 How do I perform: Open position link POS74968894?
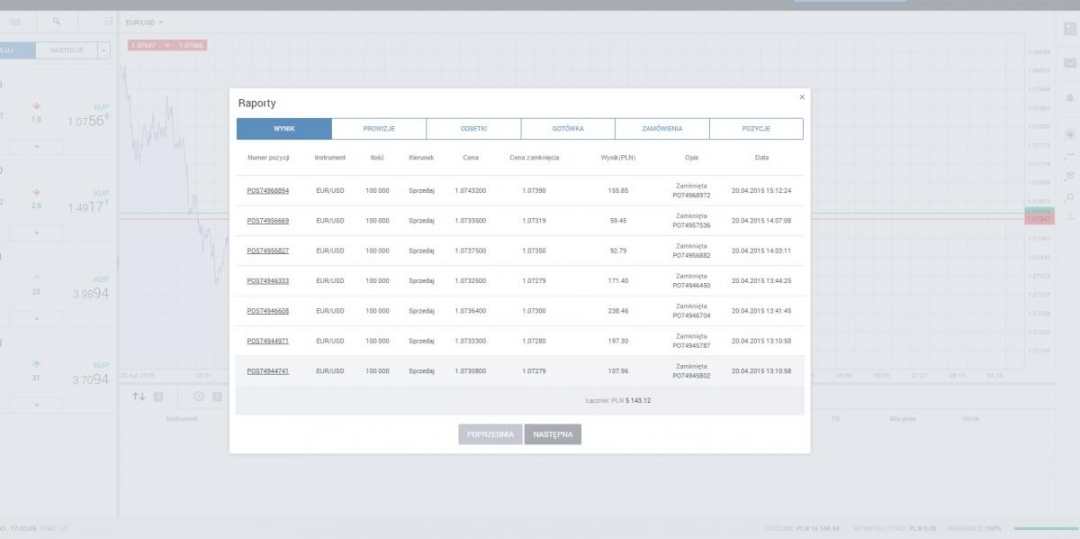coord(267,191)
